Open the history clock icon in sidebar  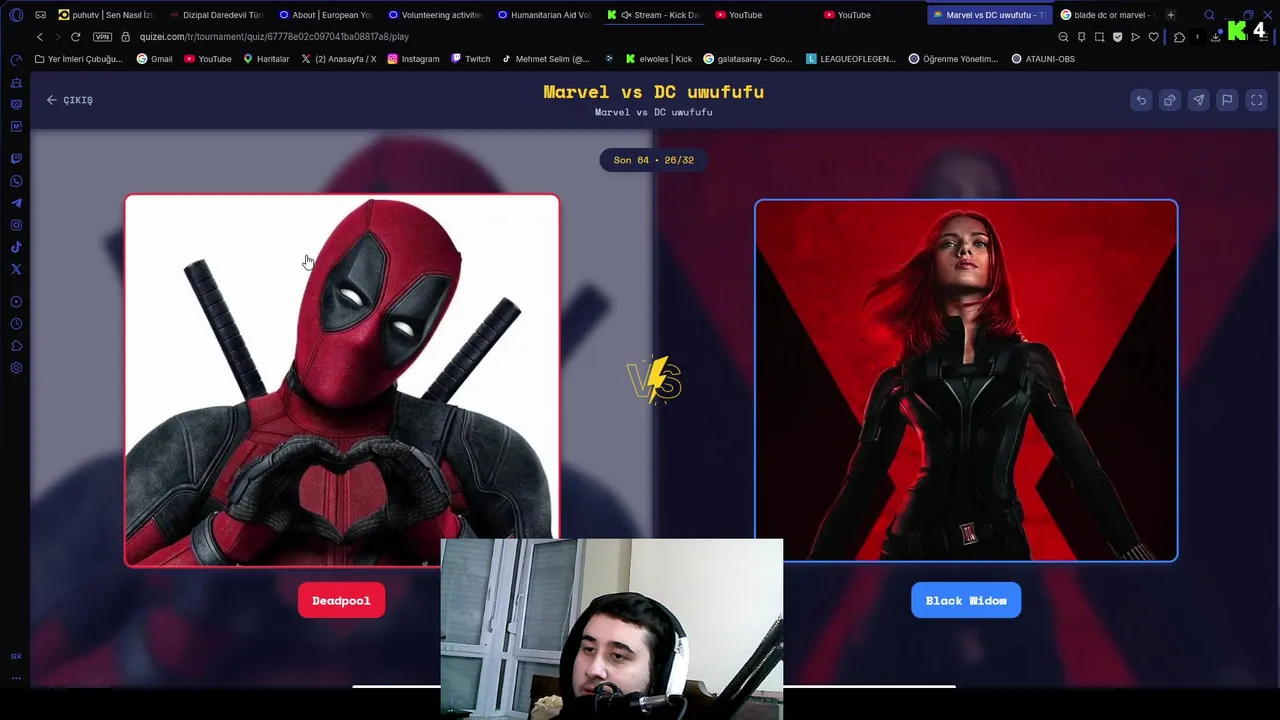click(x=16, y=324)
